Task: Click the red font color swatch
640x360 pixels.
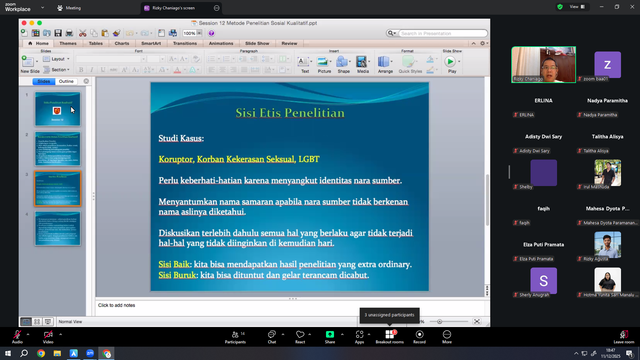Action: (177, 70)
